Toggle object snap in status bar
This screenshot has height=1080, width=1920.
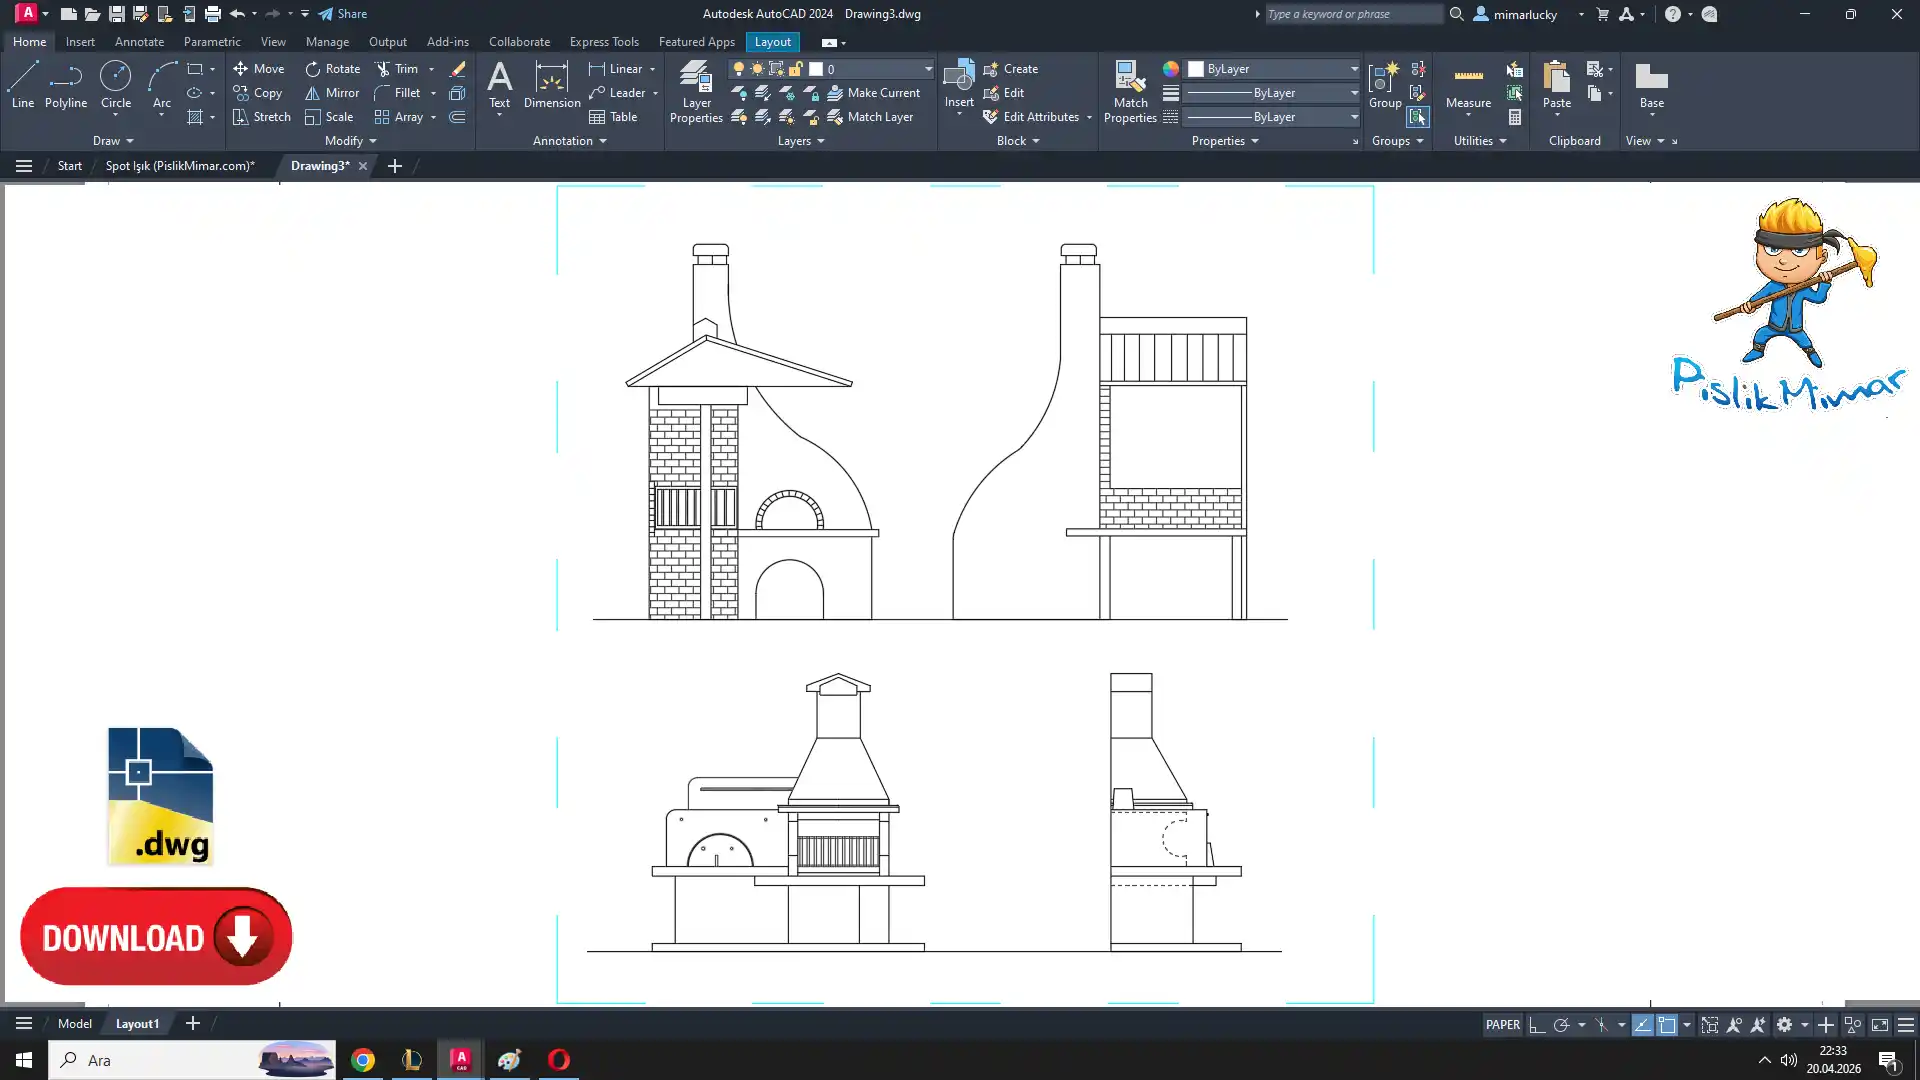click(1667, 1025)
